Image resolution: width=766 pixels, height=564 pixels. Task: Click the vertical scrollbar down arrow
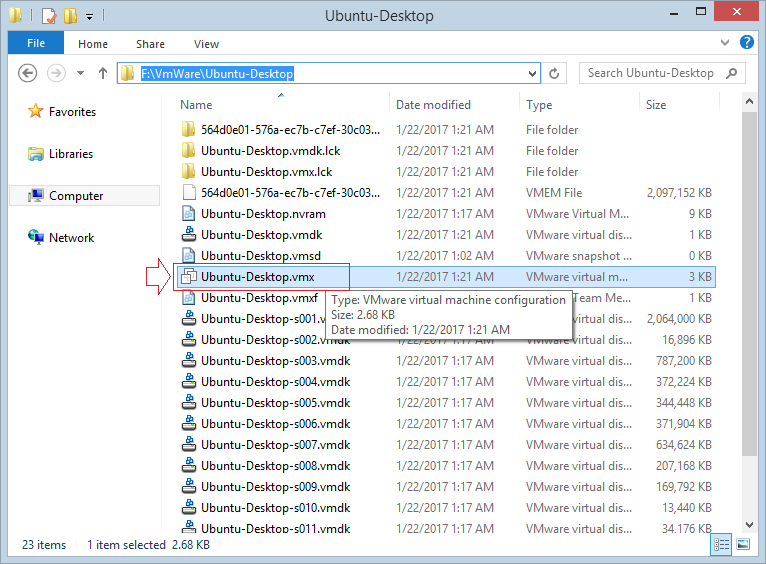click(x=749, y=524)
